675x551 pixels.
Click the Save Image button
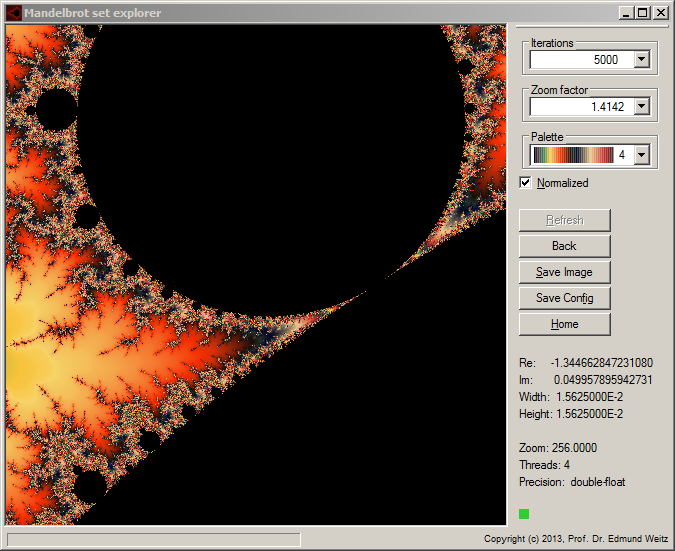point(564,272)
